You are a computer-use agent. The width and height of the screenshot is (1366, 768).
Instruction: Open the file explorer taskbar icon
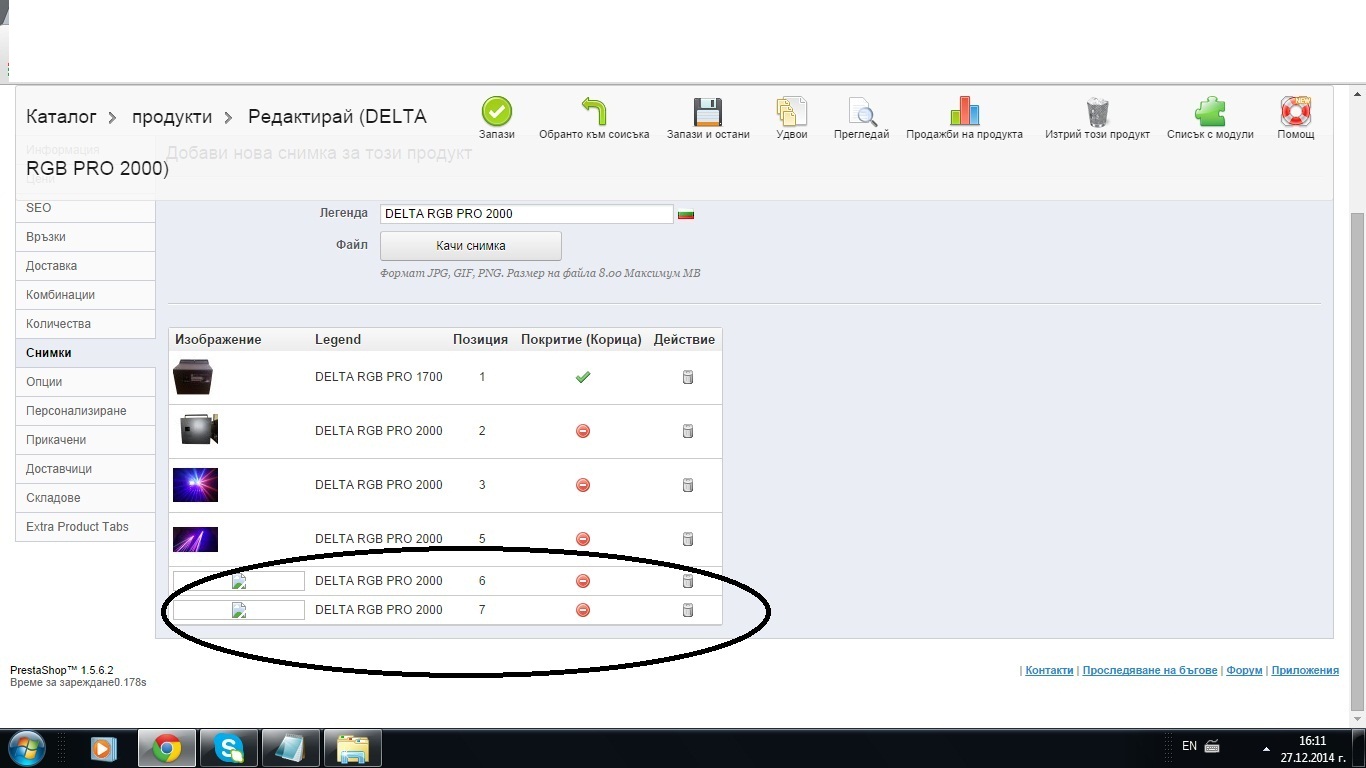[x=353, y=748]
